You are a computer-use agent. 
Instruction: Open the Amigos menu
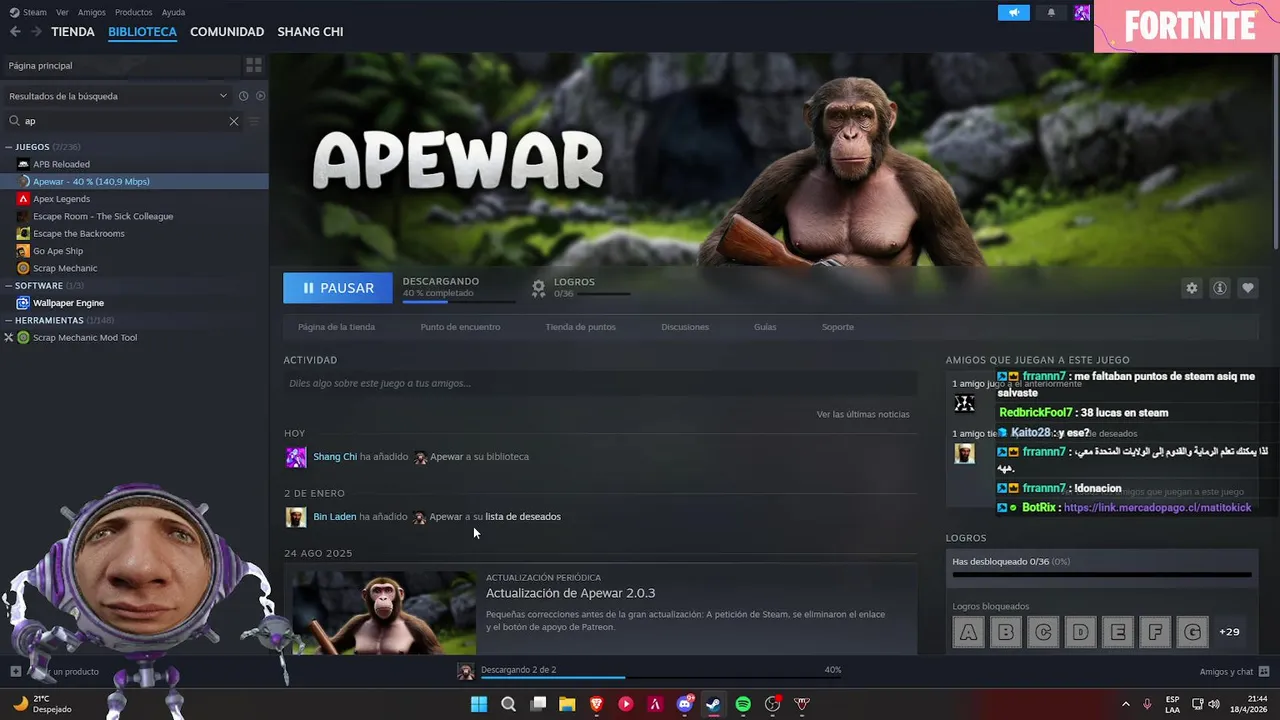coord(91,13)
